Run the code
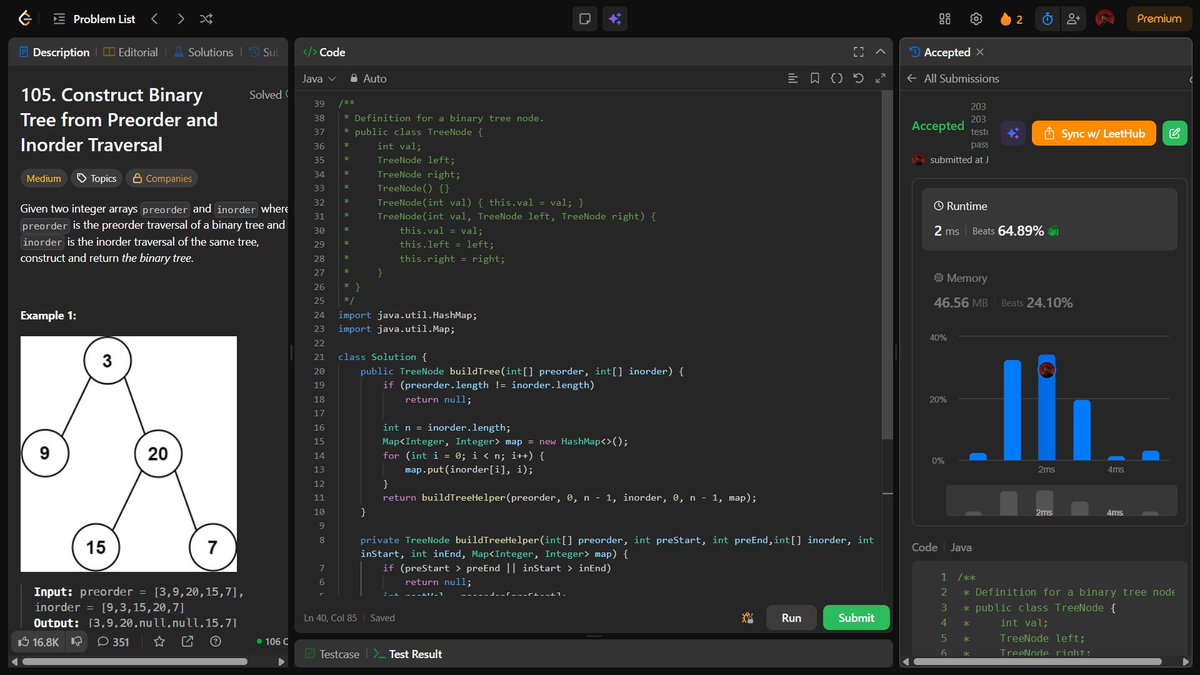The image size is (1200, 675). pos(791,618)
